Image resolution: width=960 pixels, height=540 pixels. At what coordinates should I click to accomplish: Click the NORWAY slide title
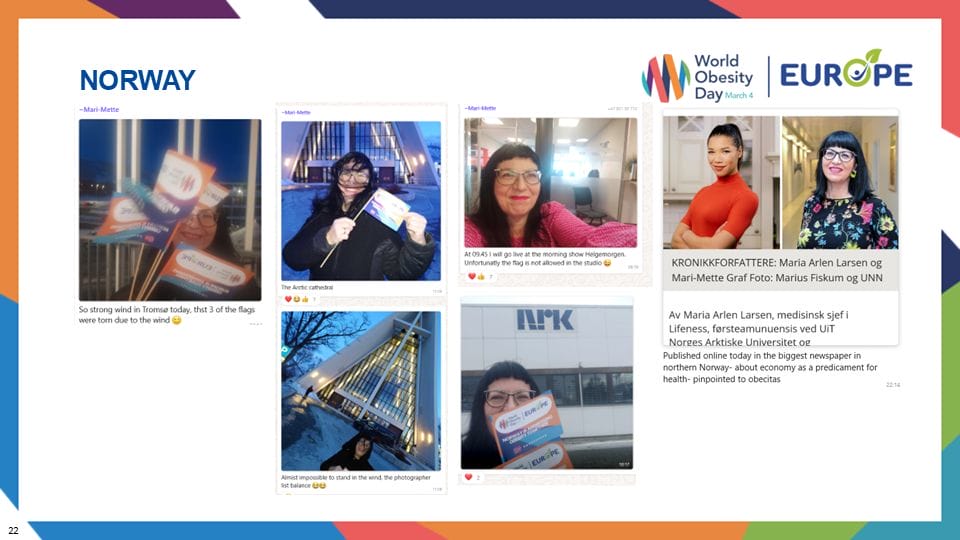tap(137, 80)
